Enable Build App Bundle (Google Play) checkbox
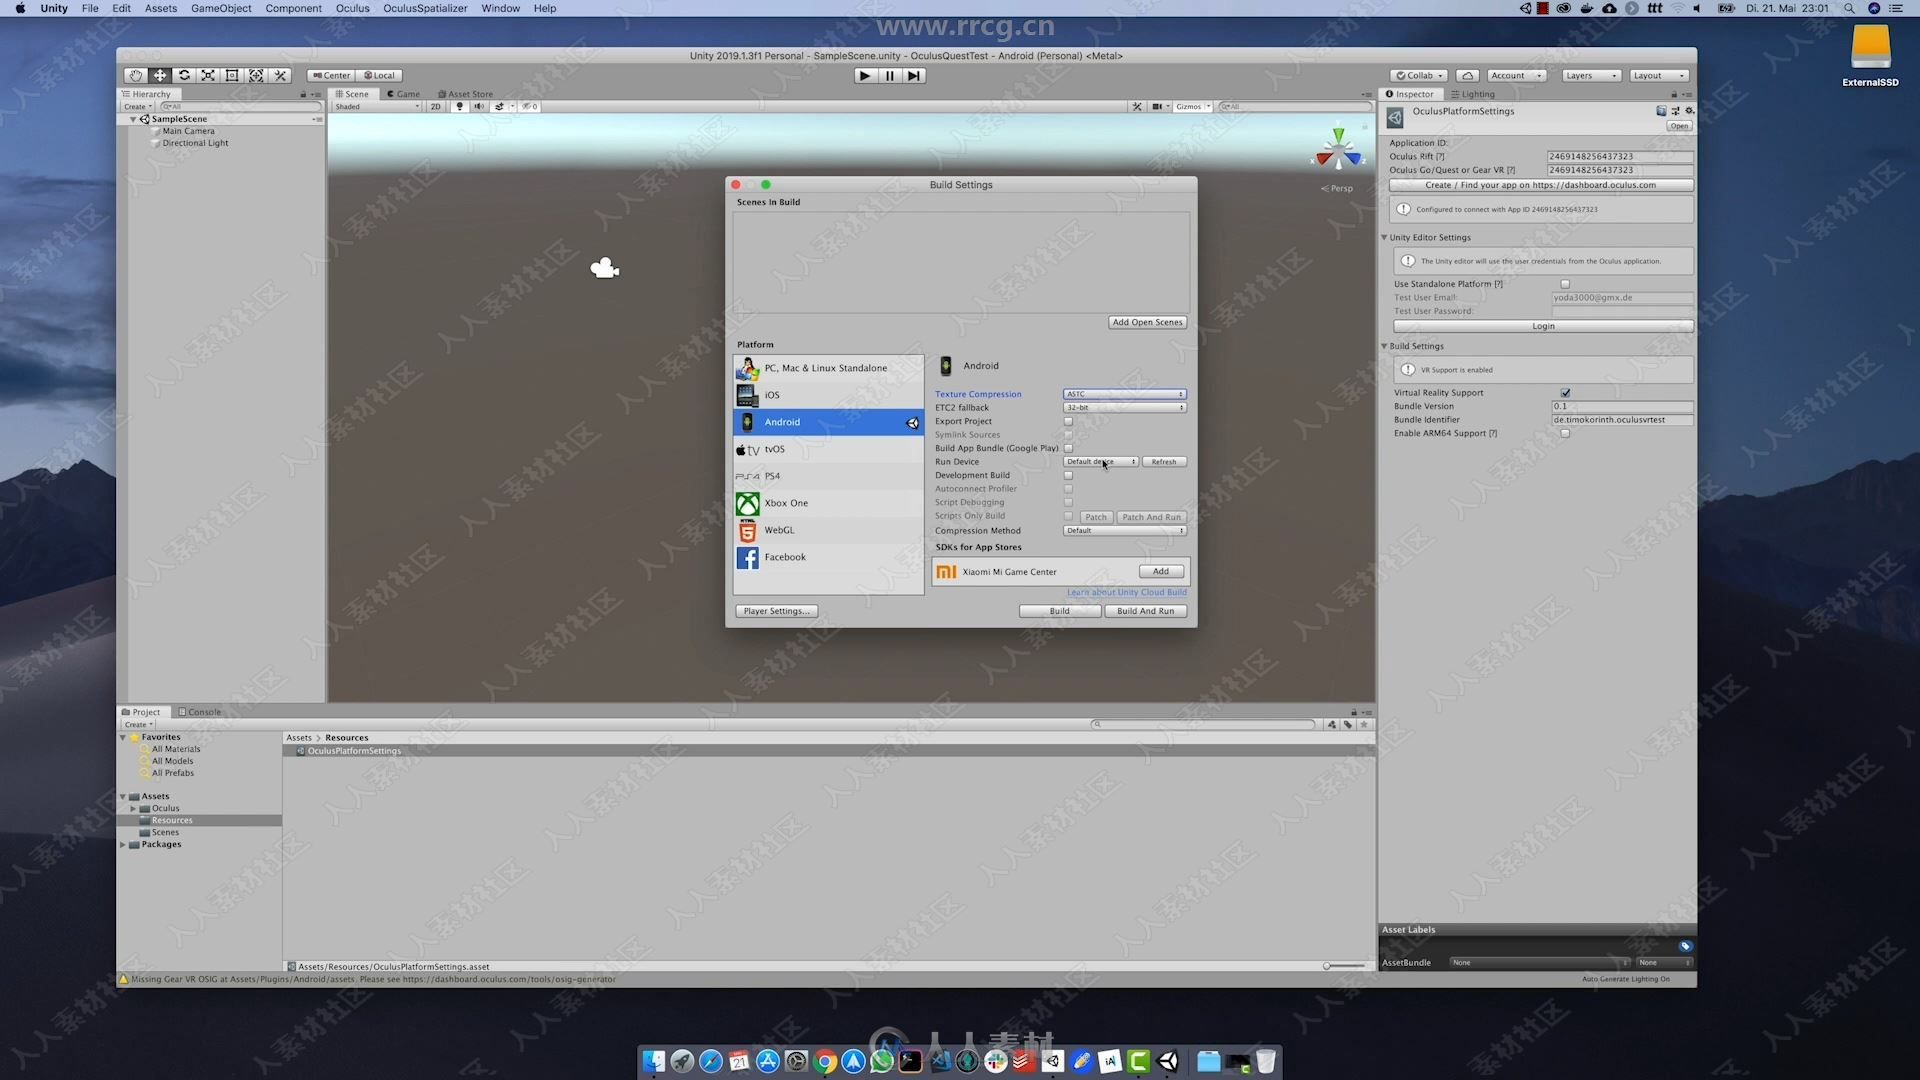 pyautogui.click(x=1068, y=448)
